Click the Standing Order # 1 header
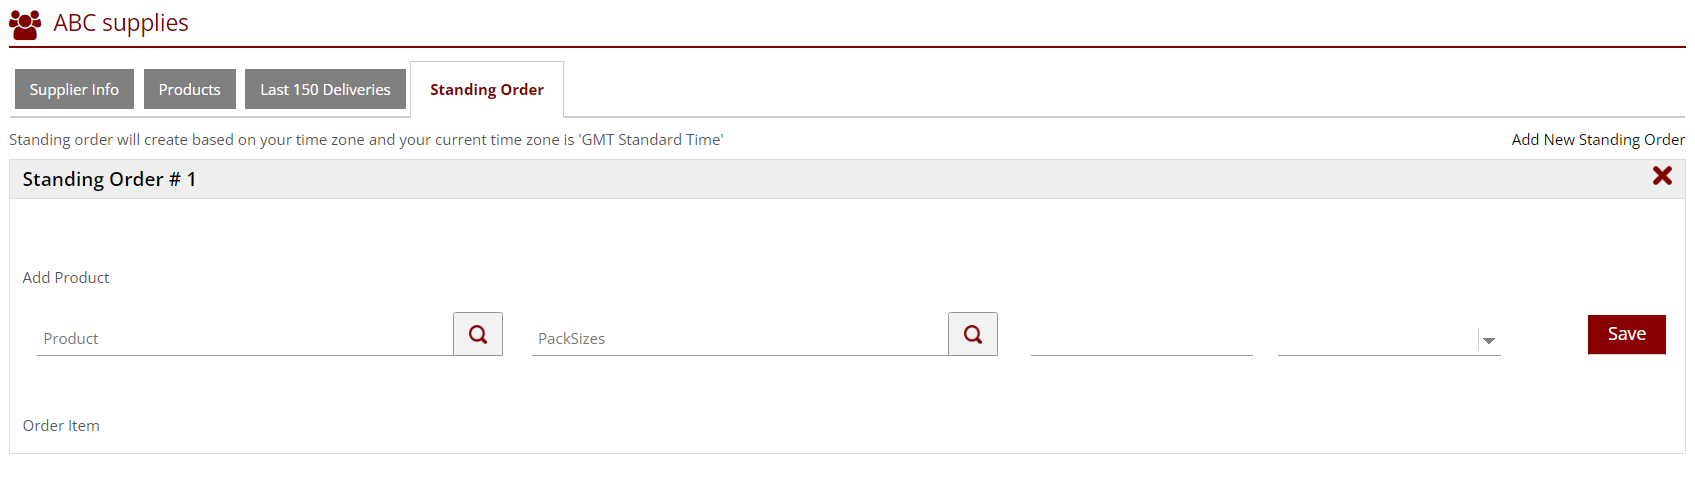Screen dimensions: 1695x486 click(109, 180)
